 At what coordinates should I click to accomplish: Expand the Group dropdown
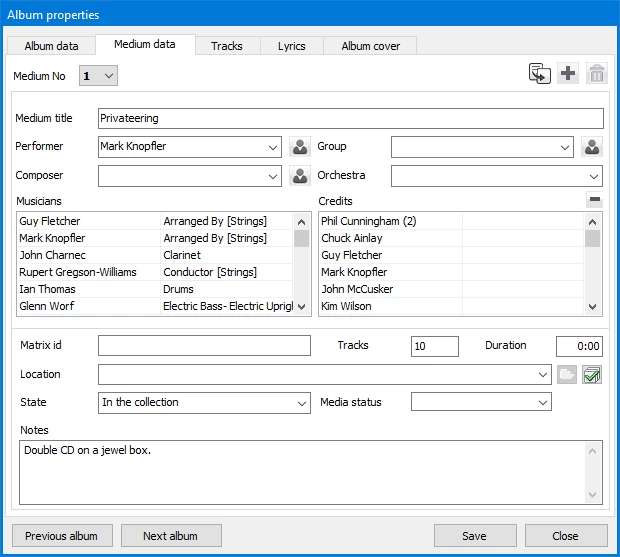[x=565, y=147]
